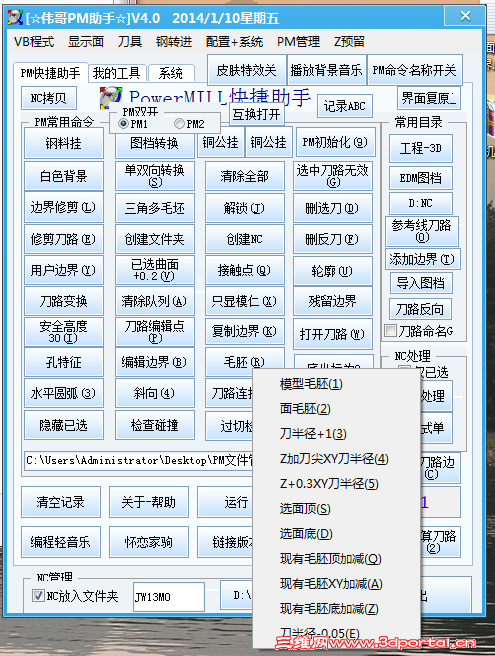Open the 工程-3D common directory
495x656 pixels.
(421, 148)
